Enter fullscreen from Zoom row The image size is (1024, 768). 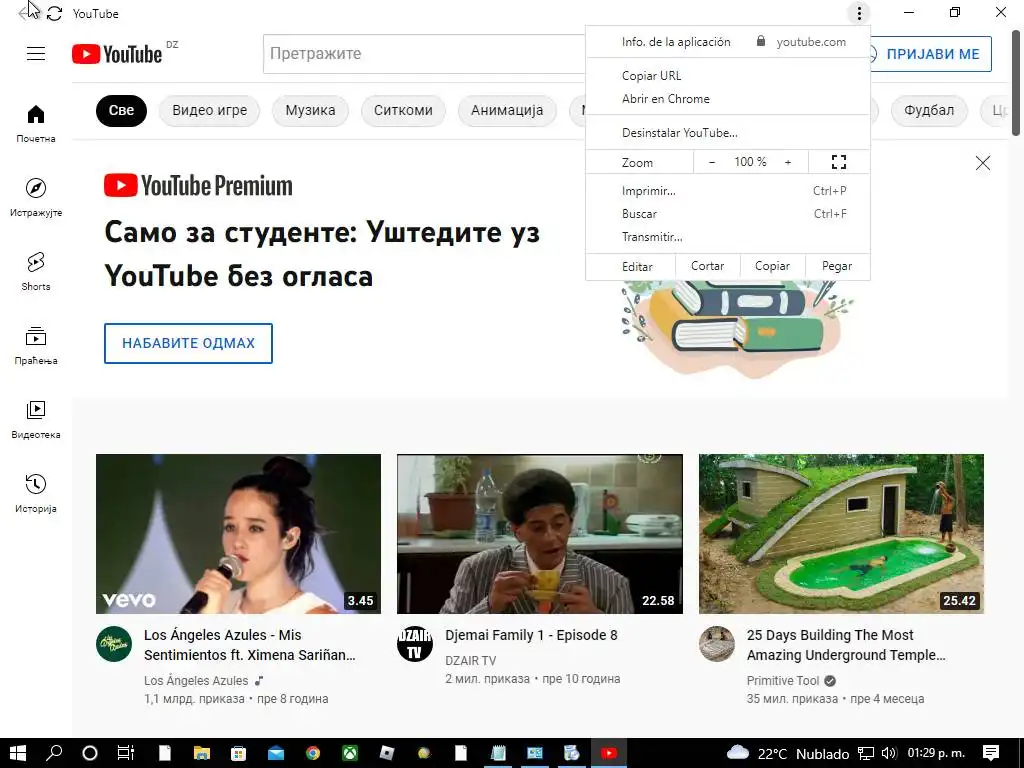pos(839,162)
